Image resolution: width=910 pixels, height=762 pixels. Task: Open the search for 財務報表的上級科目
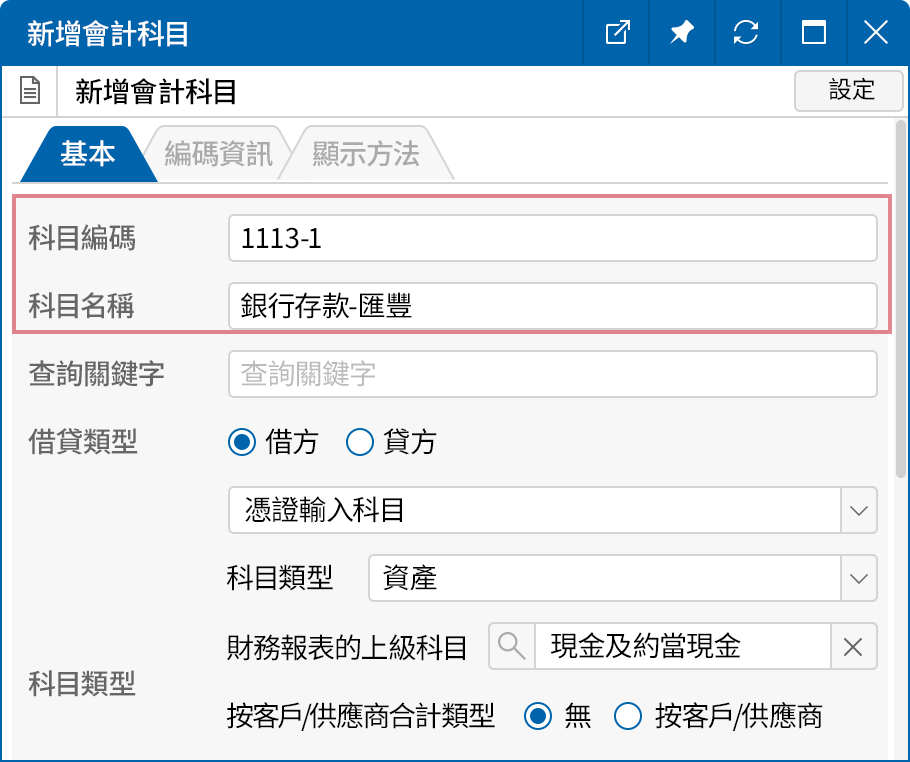pyautogui.click(x=511, y=646)
